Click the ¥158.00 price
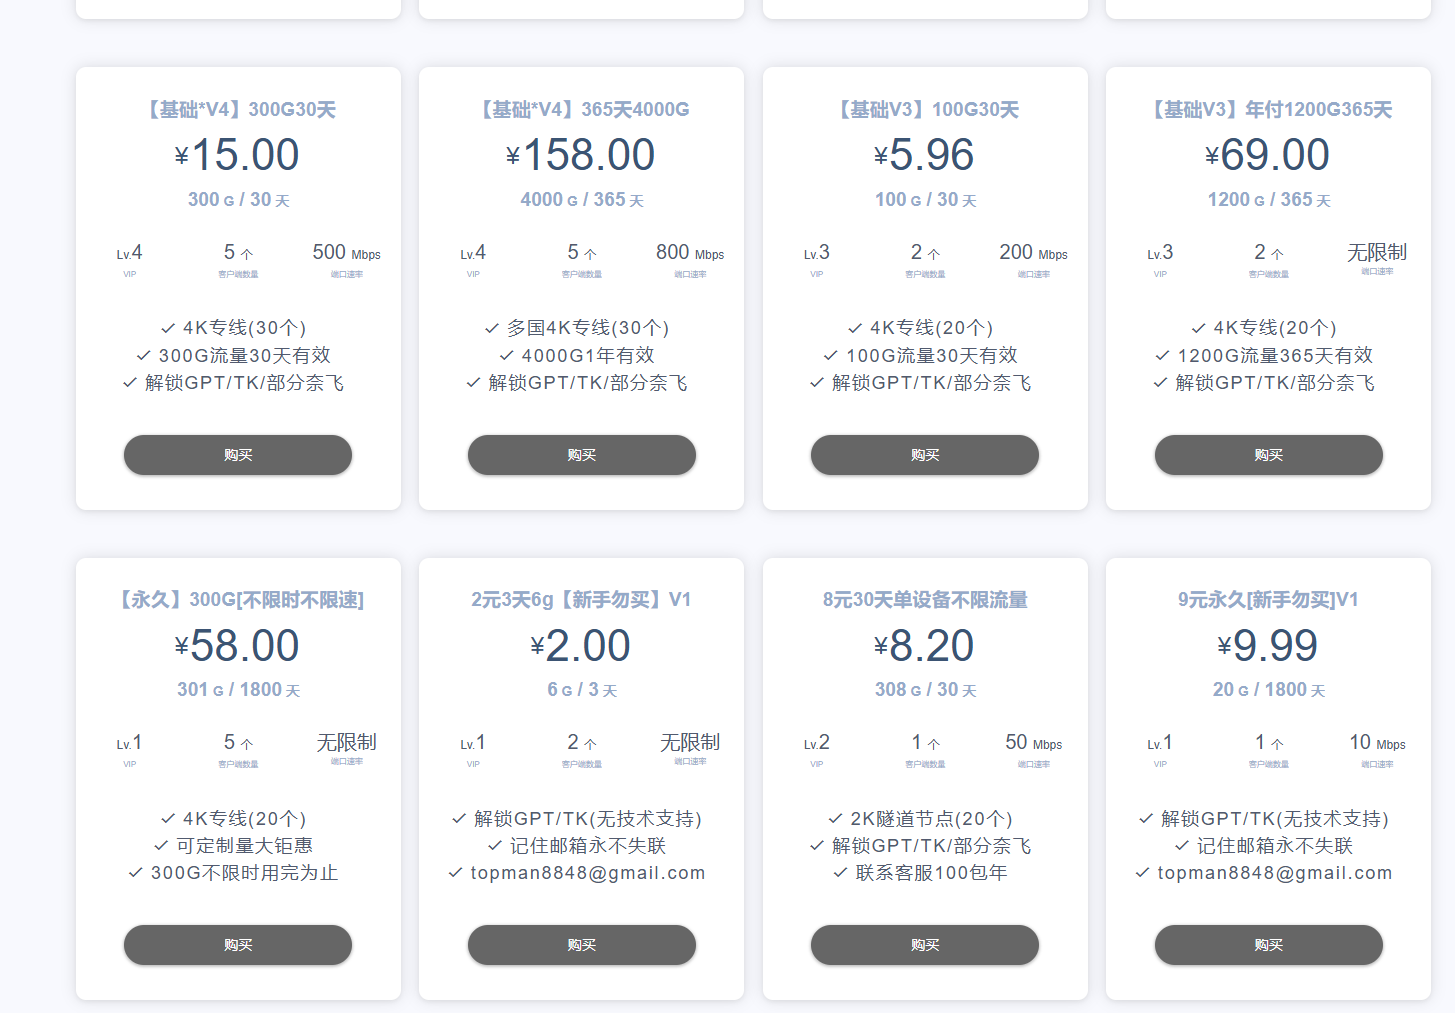This screenshot has height=1013, width=1455. pos(581,155)
